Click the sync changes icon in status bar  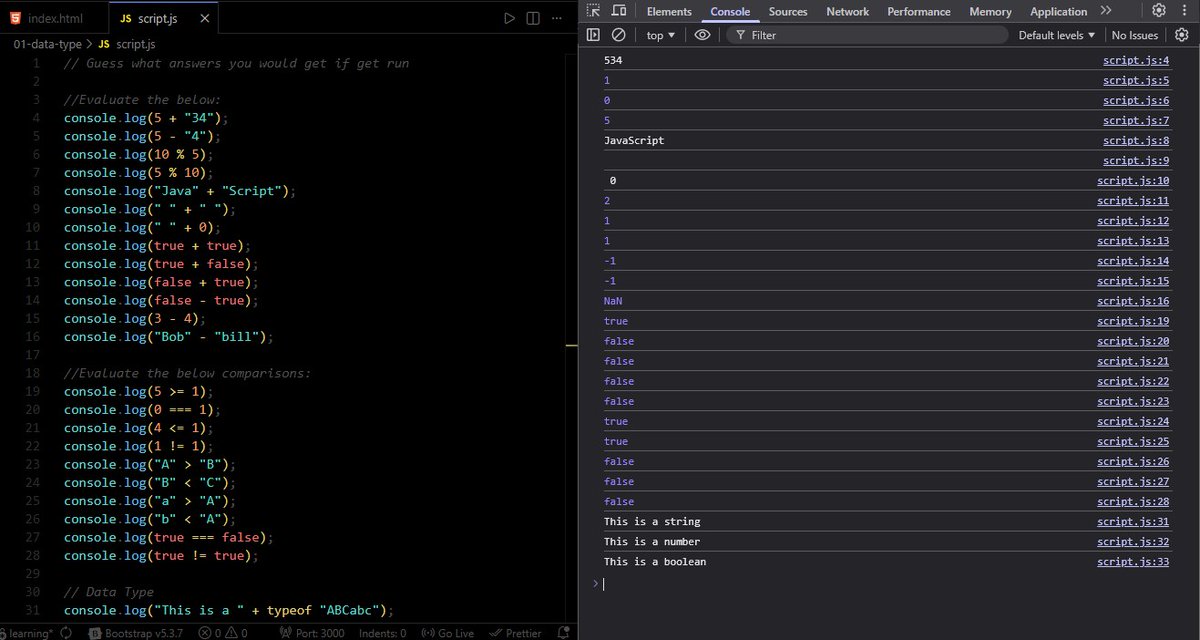click(x=66, y=633)
